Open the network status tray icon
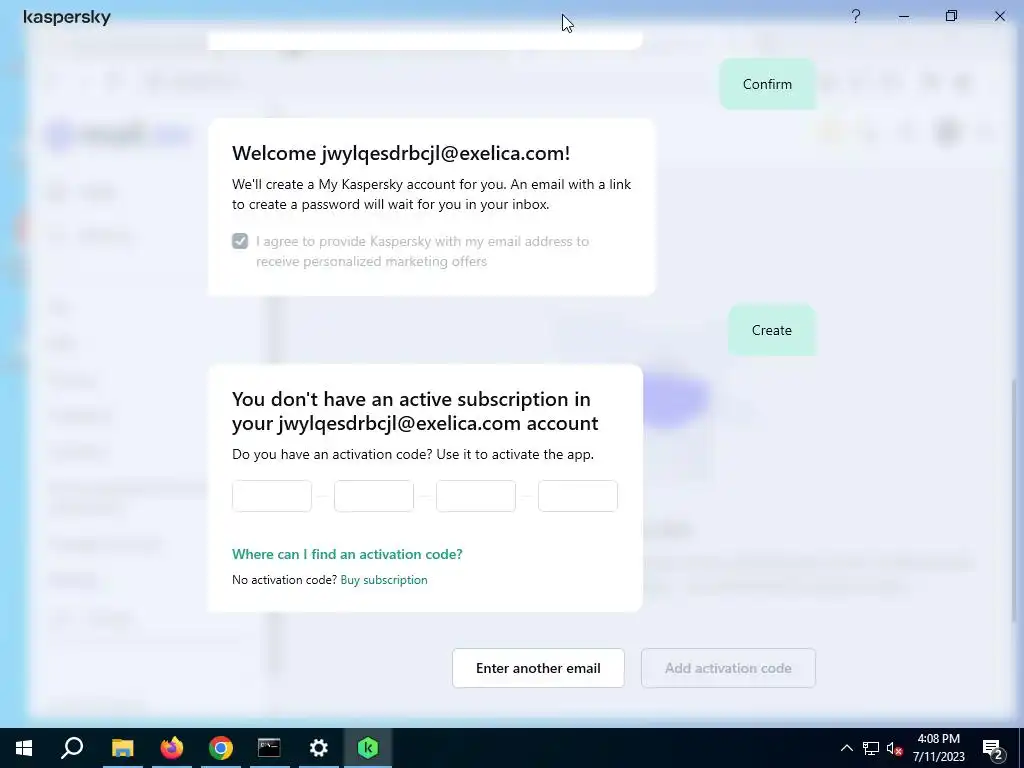 [x=871, y=748]
